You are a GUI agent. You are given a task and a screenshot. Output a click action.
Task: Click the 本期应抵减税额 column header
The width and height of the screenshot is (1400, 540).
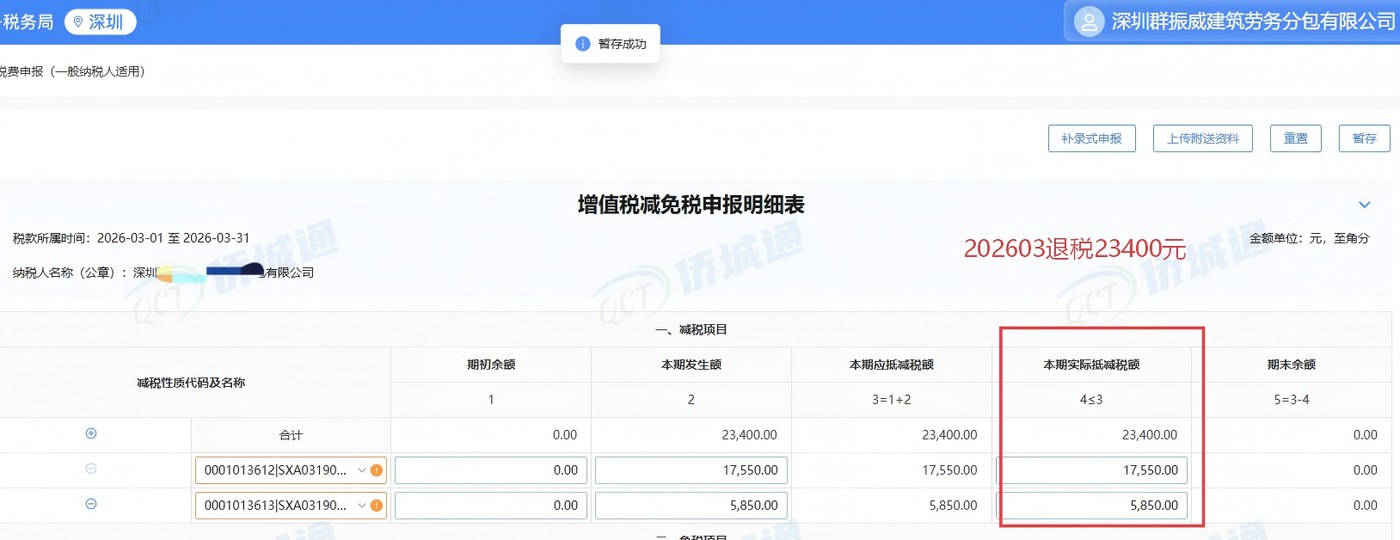pos(891,365)
